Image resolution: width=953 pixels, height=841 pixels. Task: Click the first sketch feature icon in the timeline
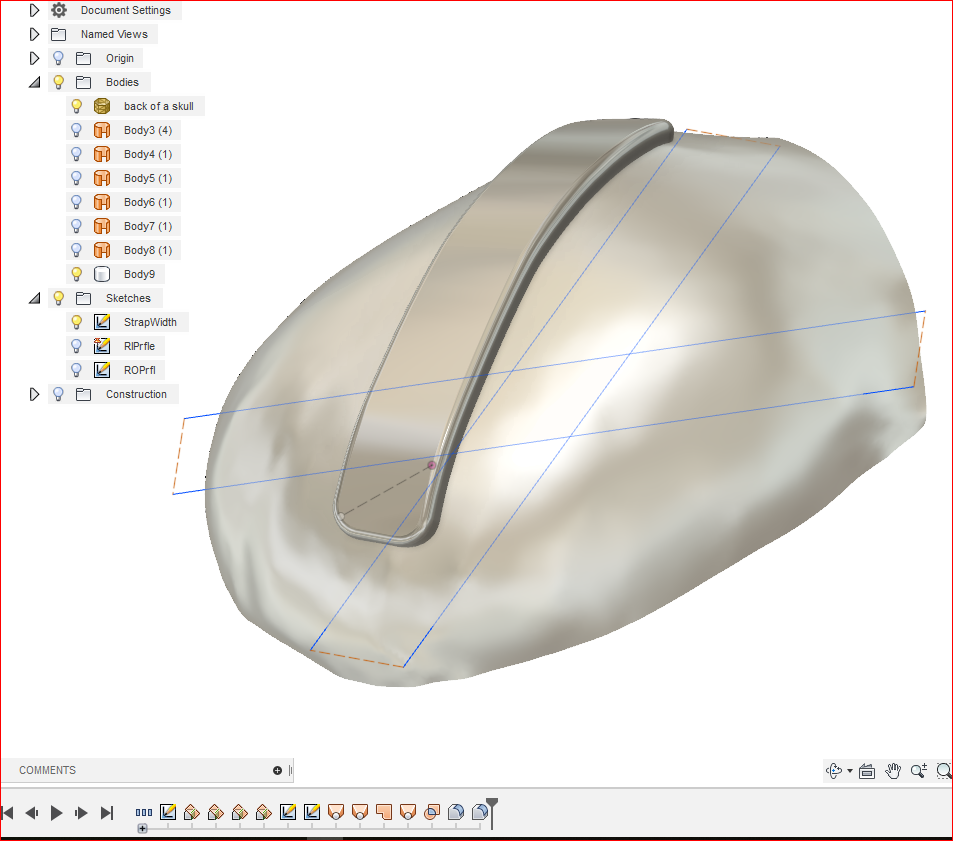168,812
